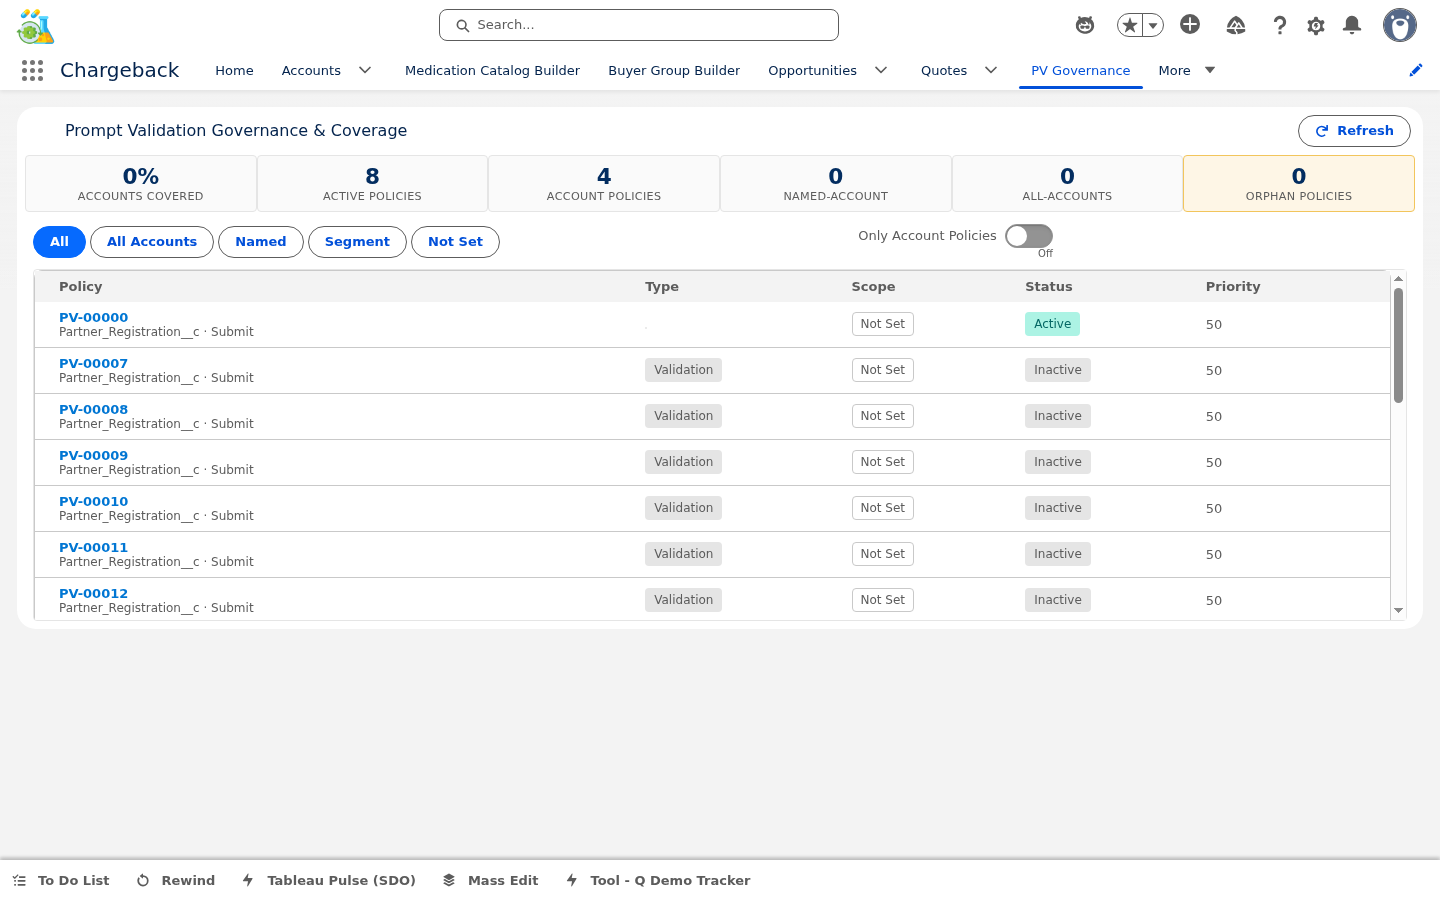Open policy PV-00010 link

(x=93, y=502)
